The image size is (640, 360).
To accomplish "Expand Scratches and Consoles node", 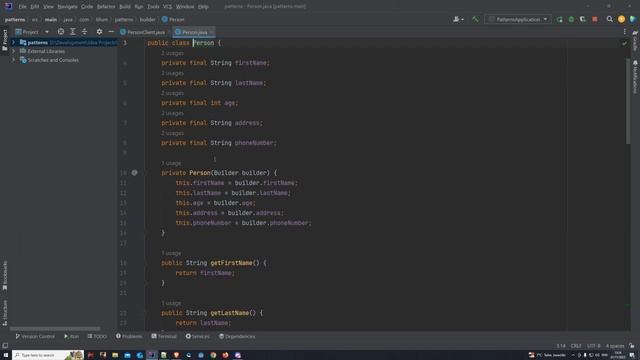I will pyautogui.click(x=13, y=60).
